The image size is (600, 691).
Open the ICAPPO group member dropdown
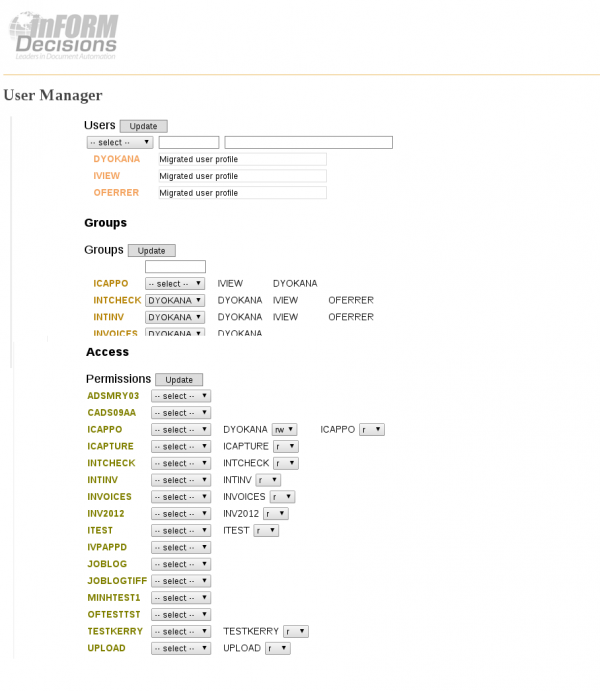coord(175,284)
